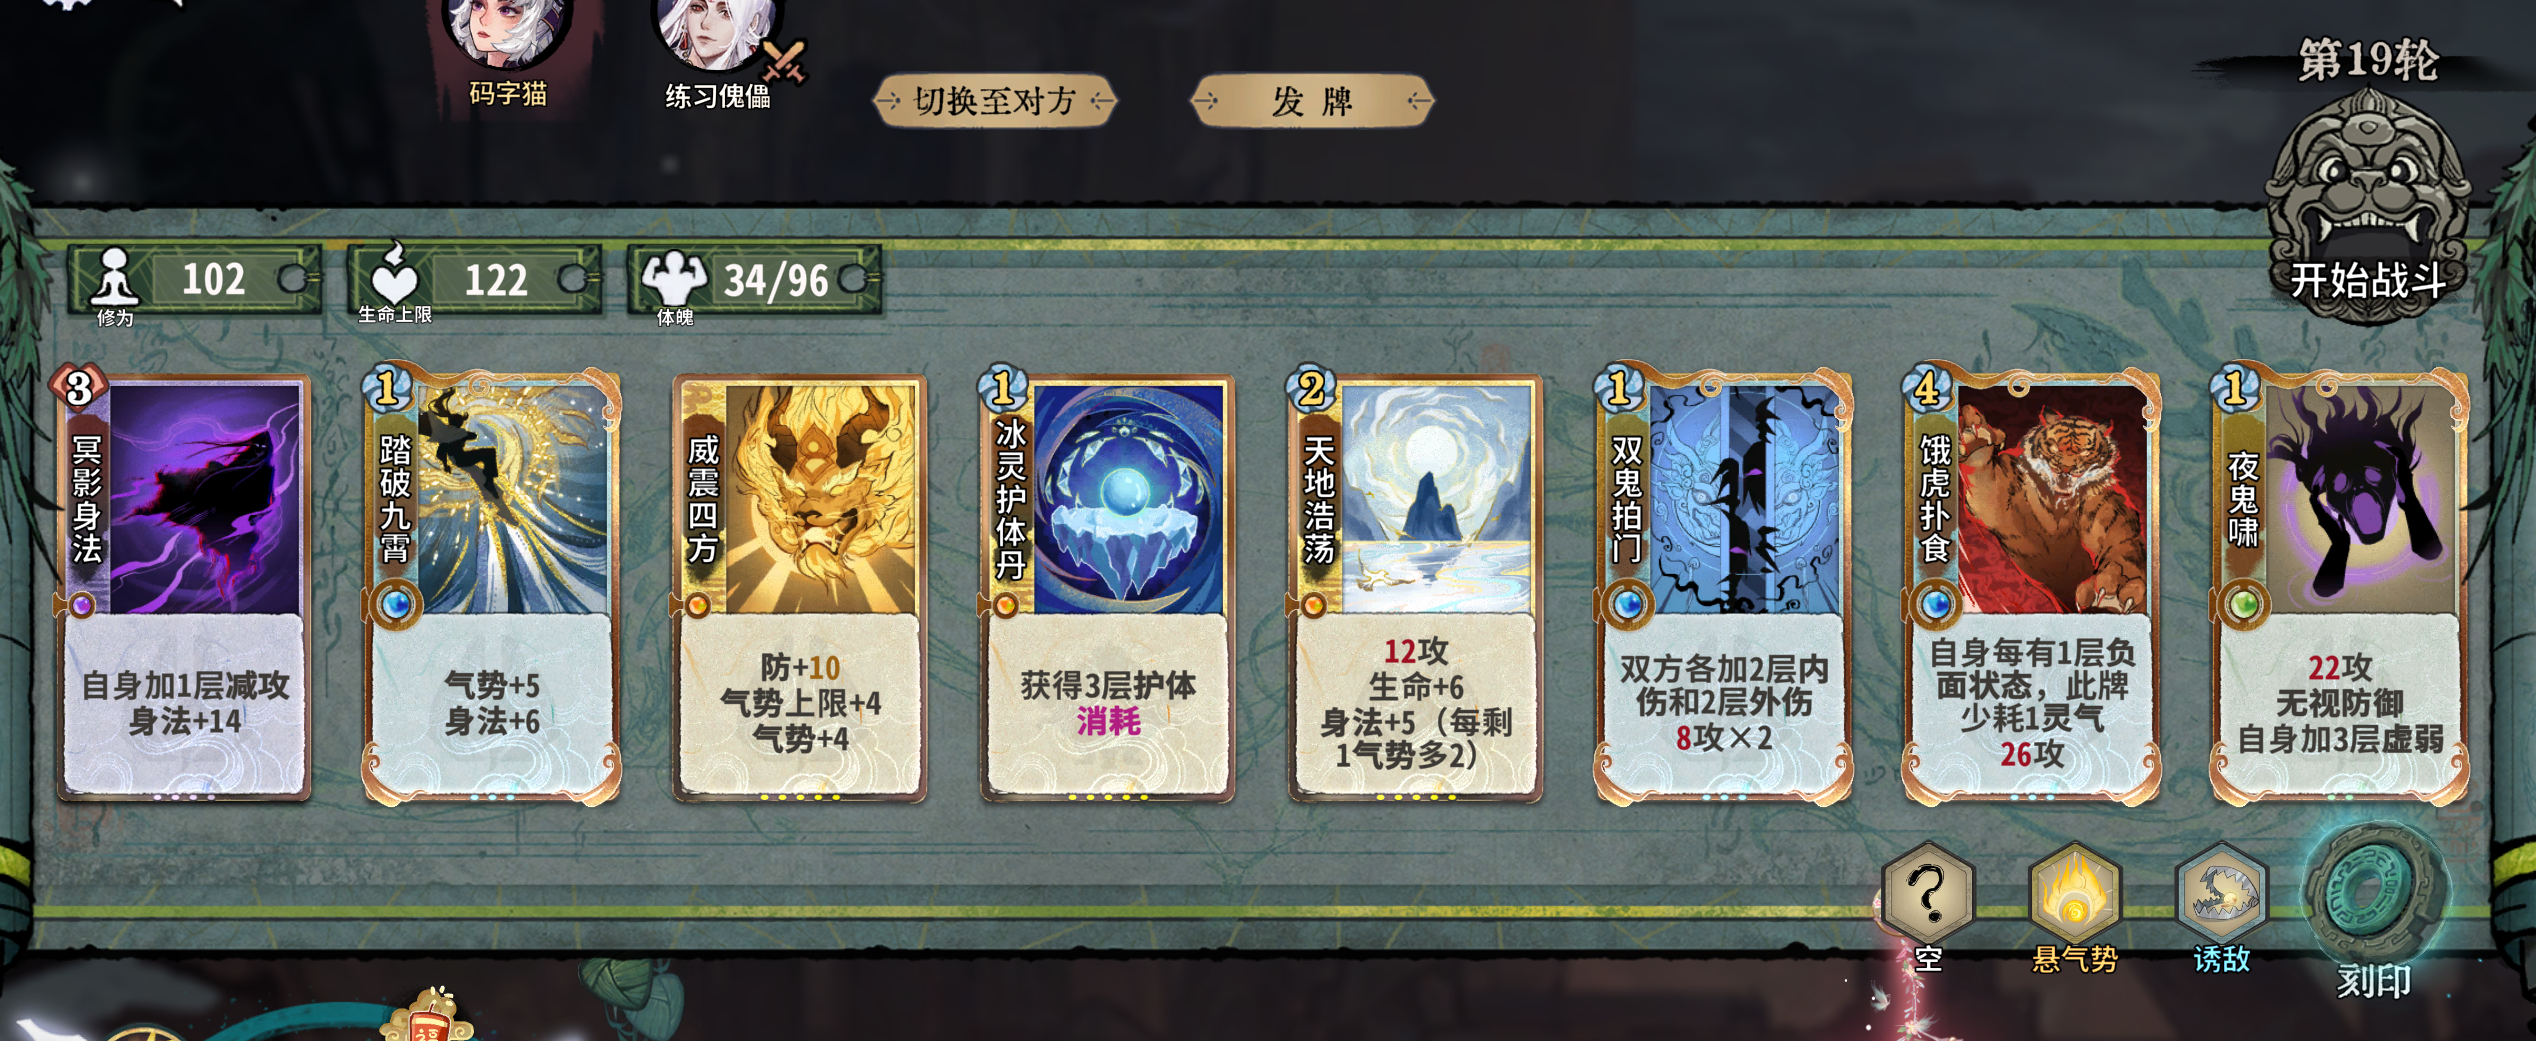Select the 夜鬼啸 card
Image resolution: width=2536 pixels, height=1041 pixels.
[x=2339, y=585]
